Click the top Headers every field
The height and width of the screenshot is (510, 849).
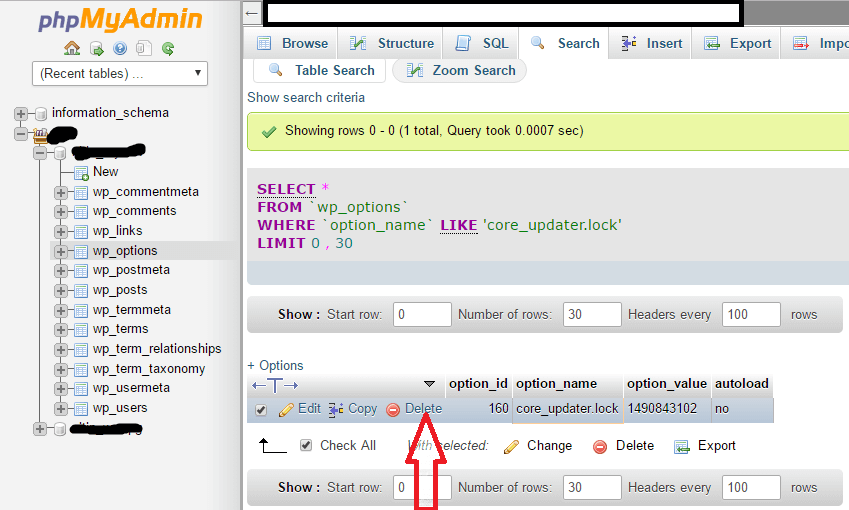(751, 315)
